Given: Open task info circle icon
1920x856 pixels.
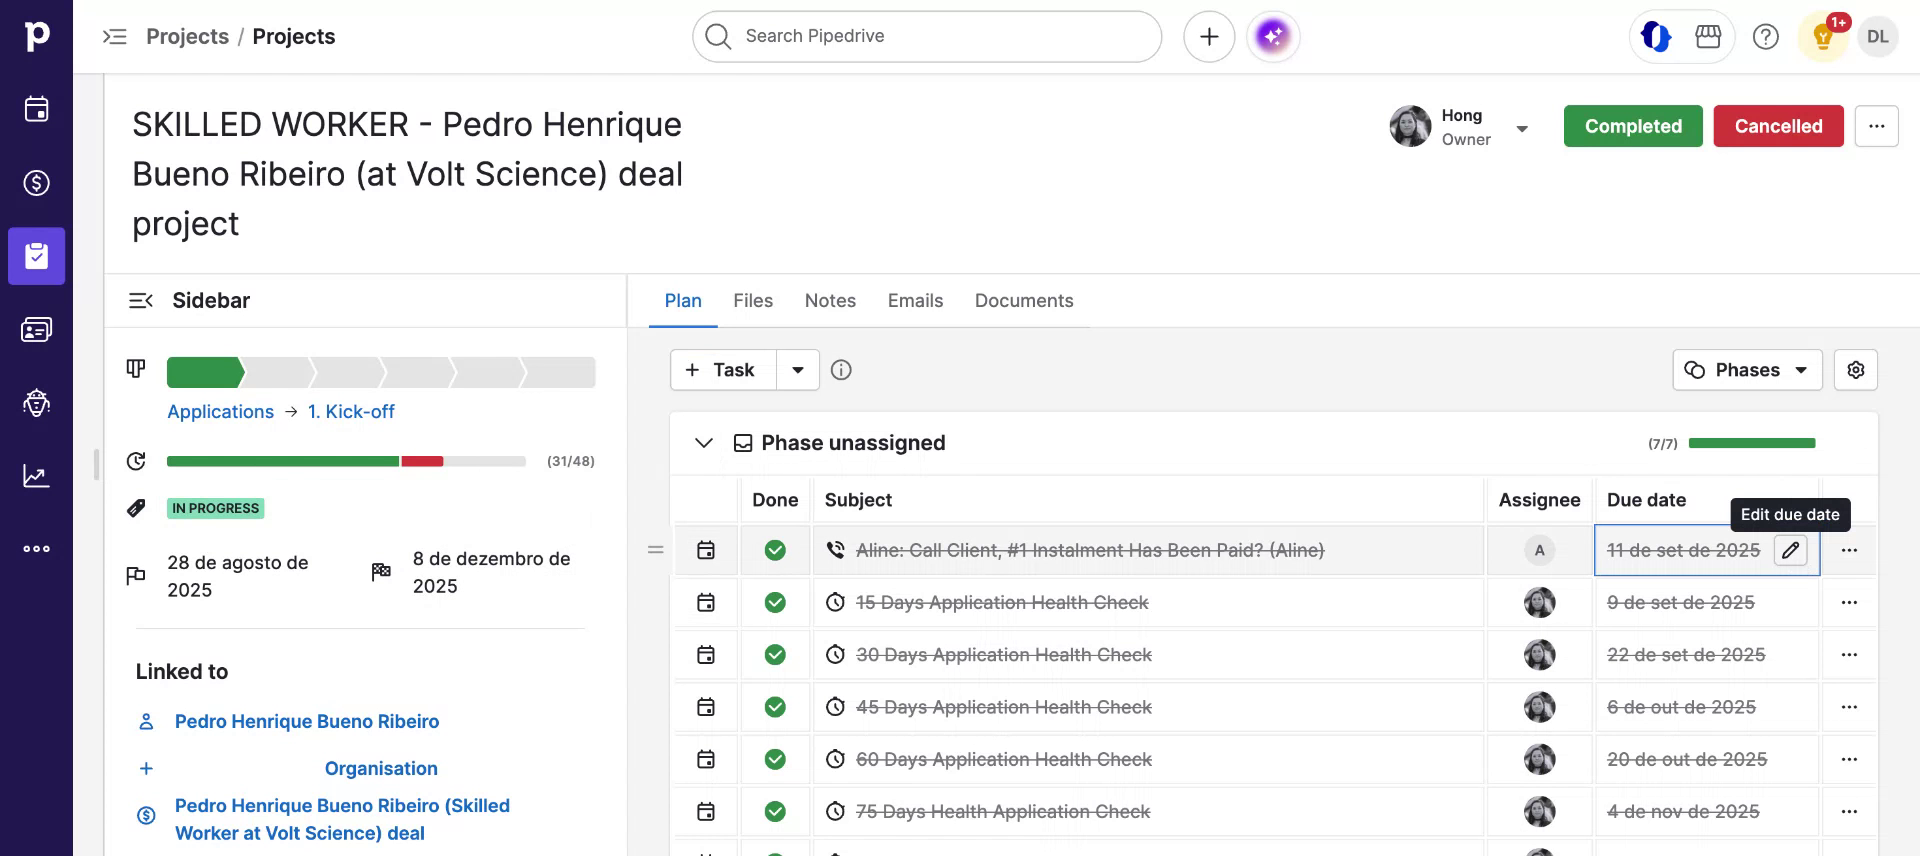Looking at the screenshot, I should point(841,370).
